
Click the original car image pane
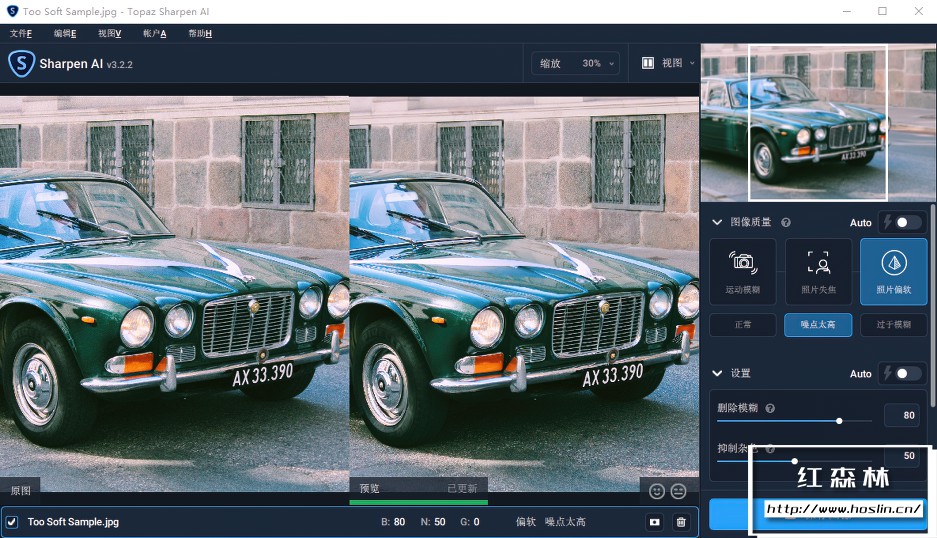[174, 294]
